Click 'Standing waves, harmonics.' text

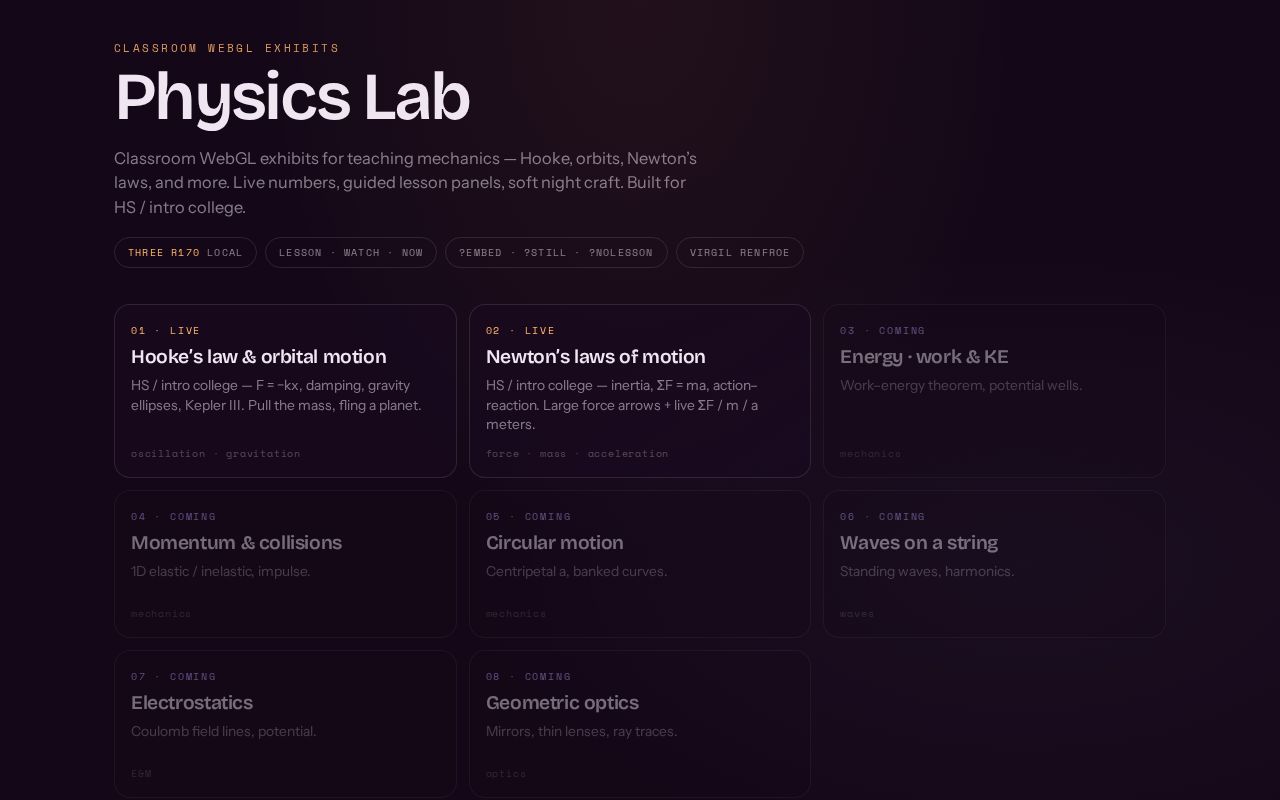pyautogui.click(x=927, y=572)
